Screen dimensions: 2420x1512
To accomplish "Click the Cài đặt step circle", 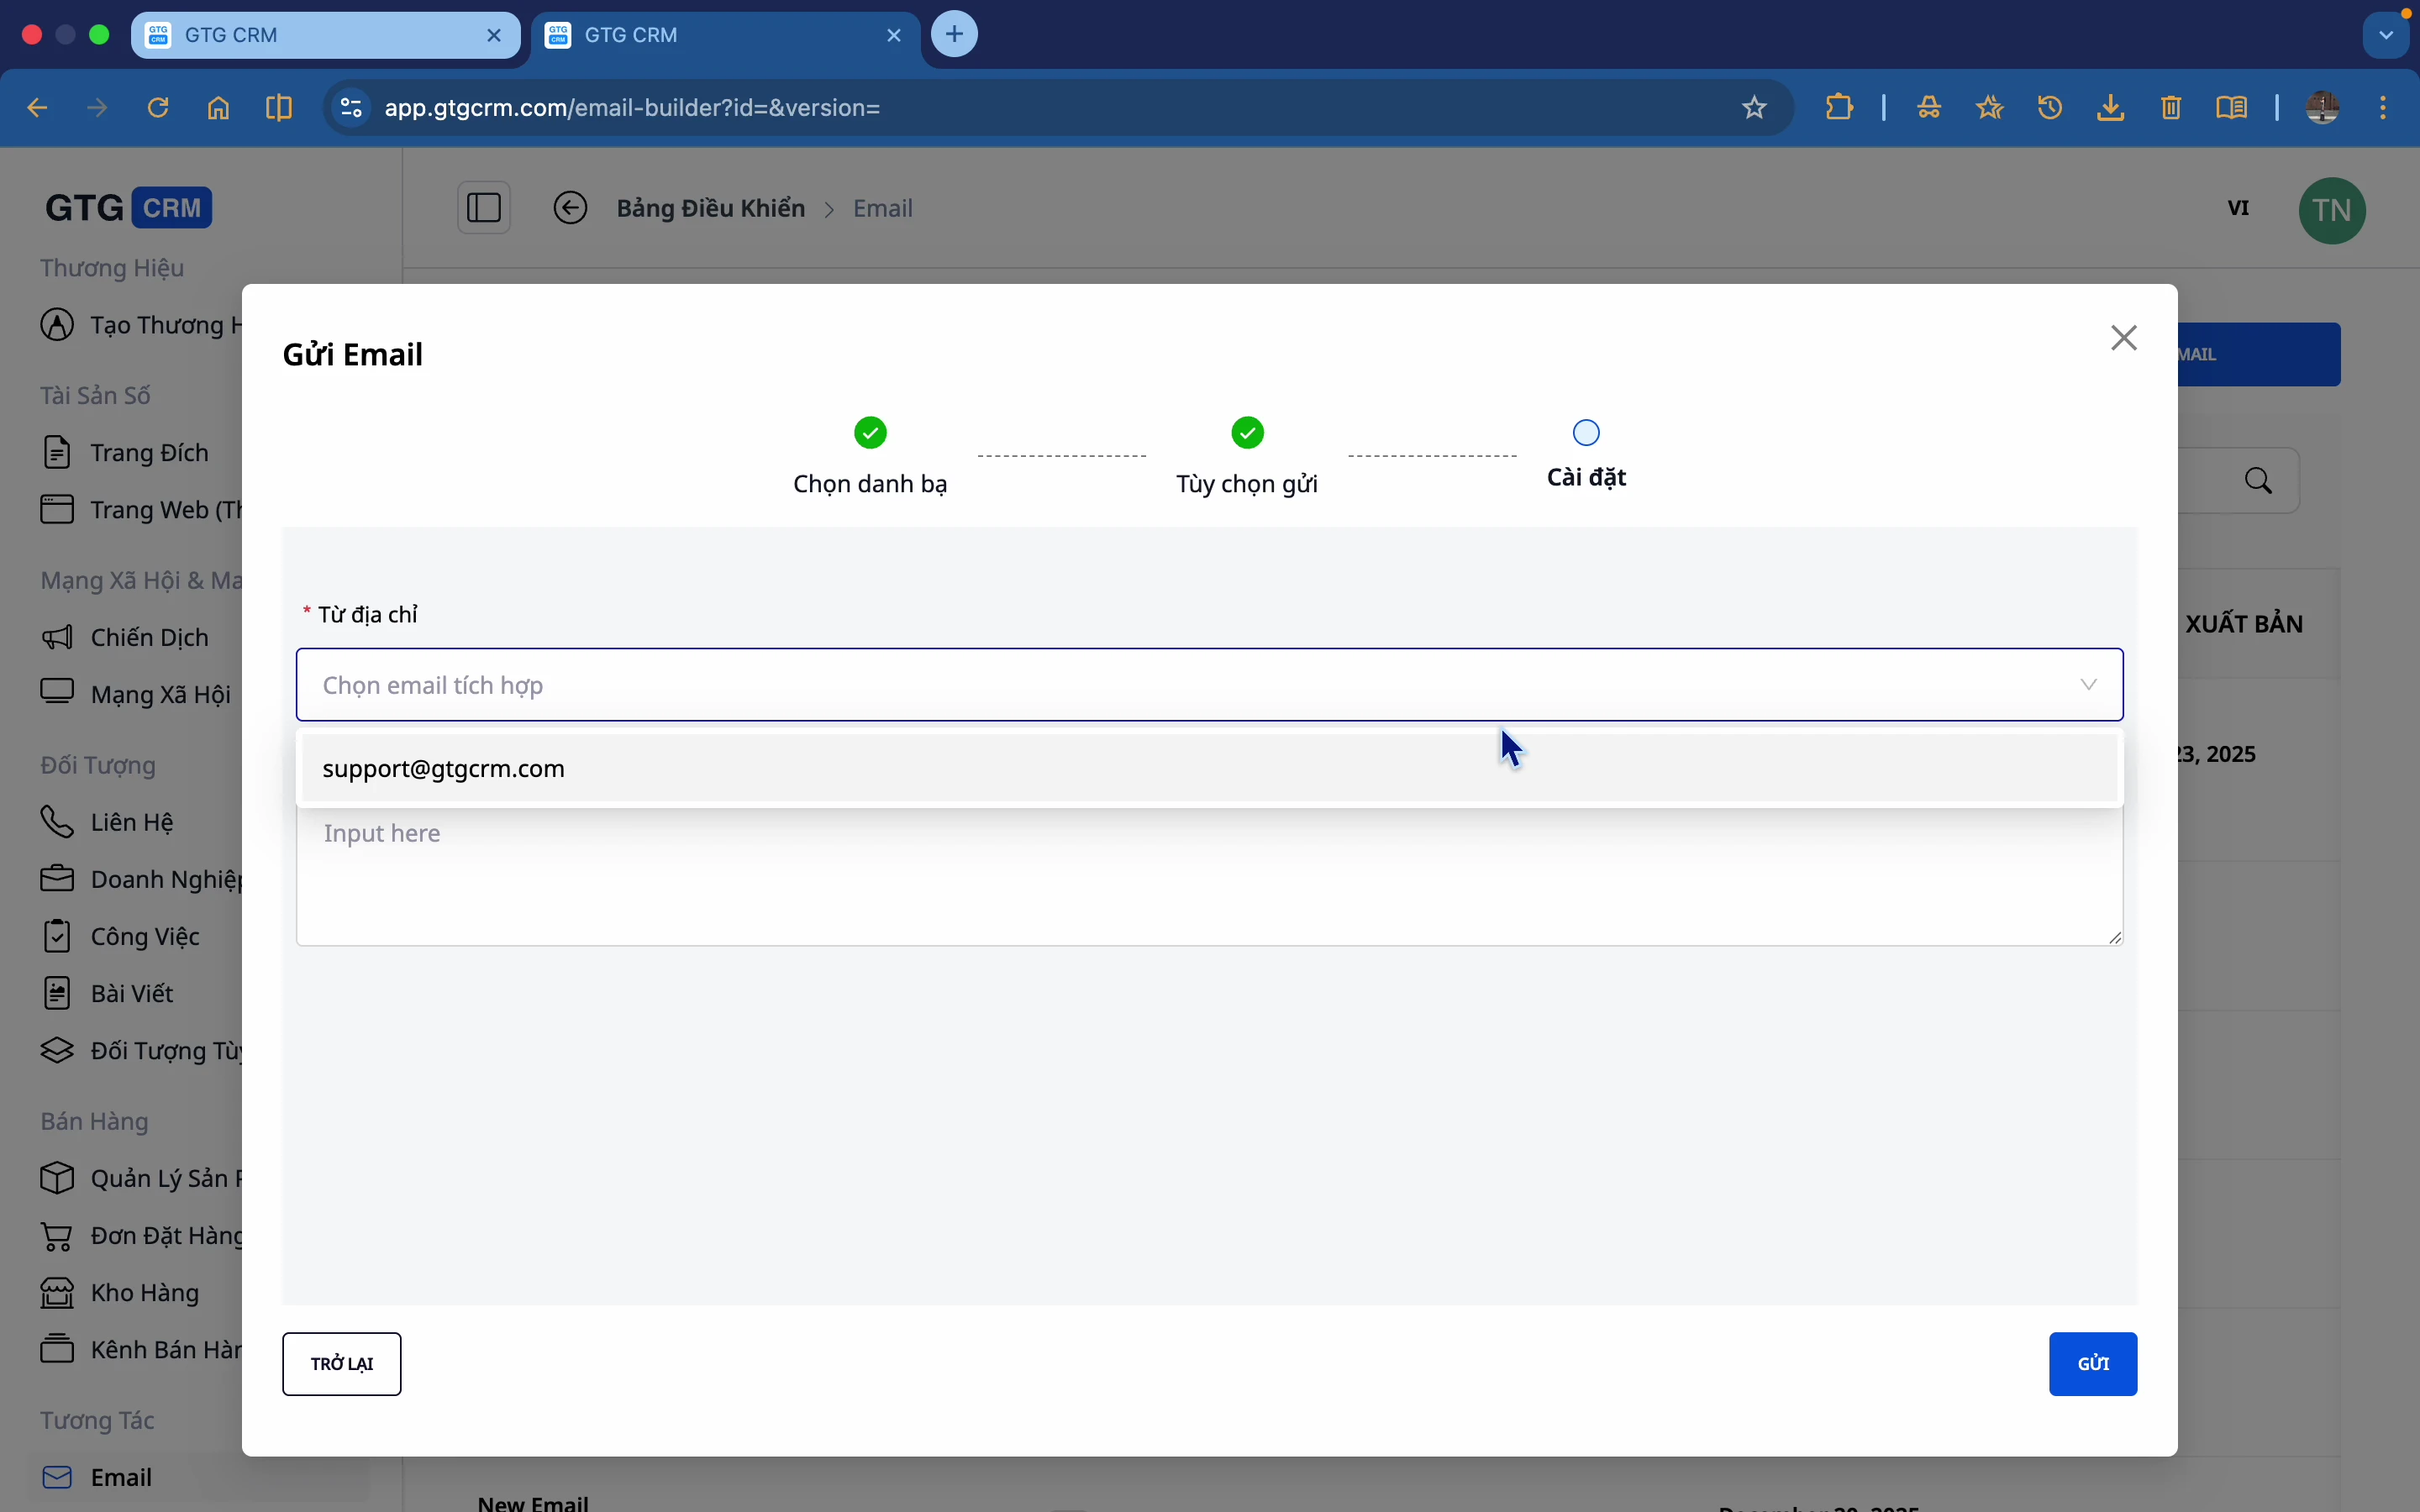I will (1586, 433).
